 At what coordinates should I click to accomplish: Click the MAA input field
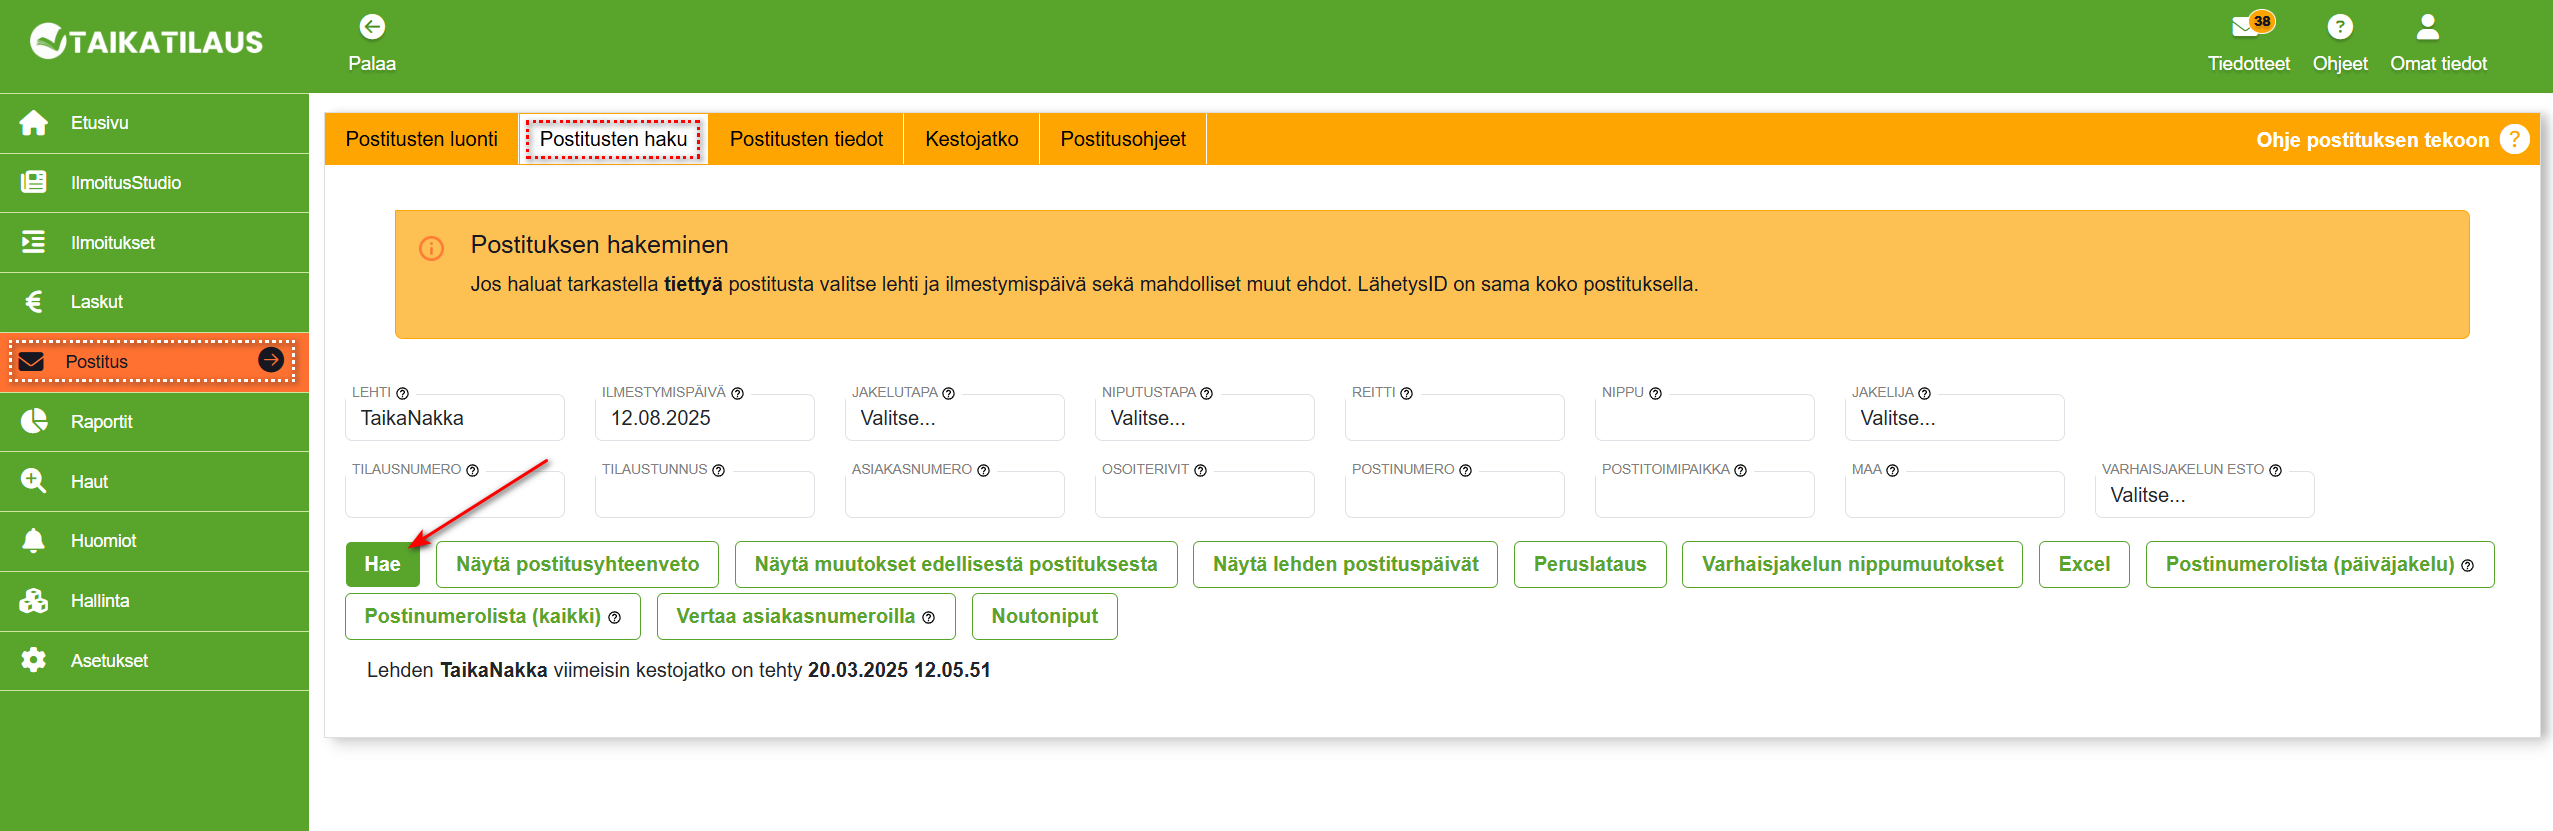click(x=1955, y=495)
